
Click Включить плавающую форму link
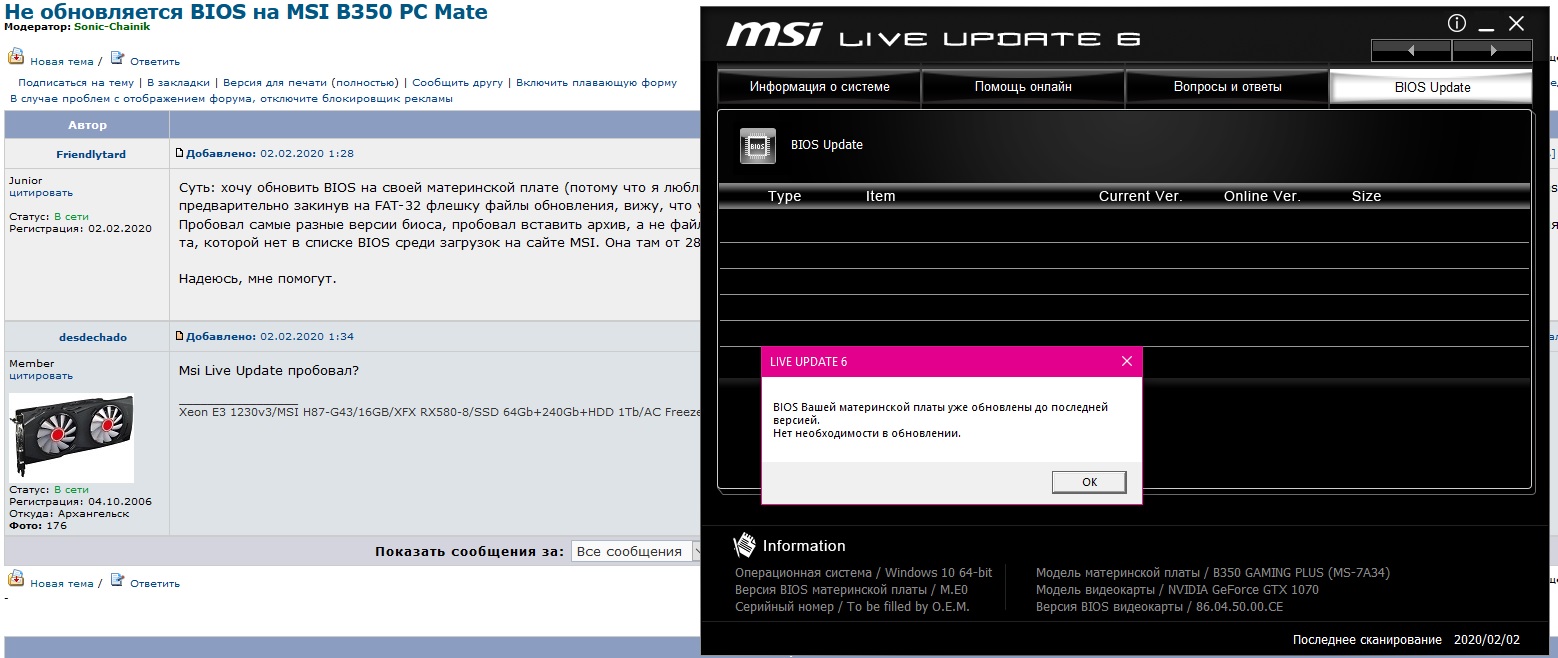pos(596,83)
